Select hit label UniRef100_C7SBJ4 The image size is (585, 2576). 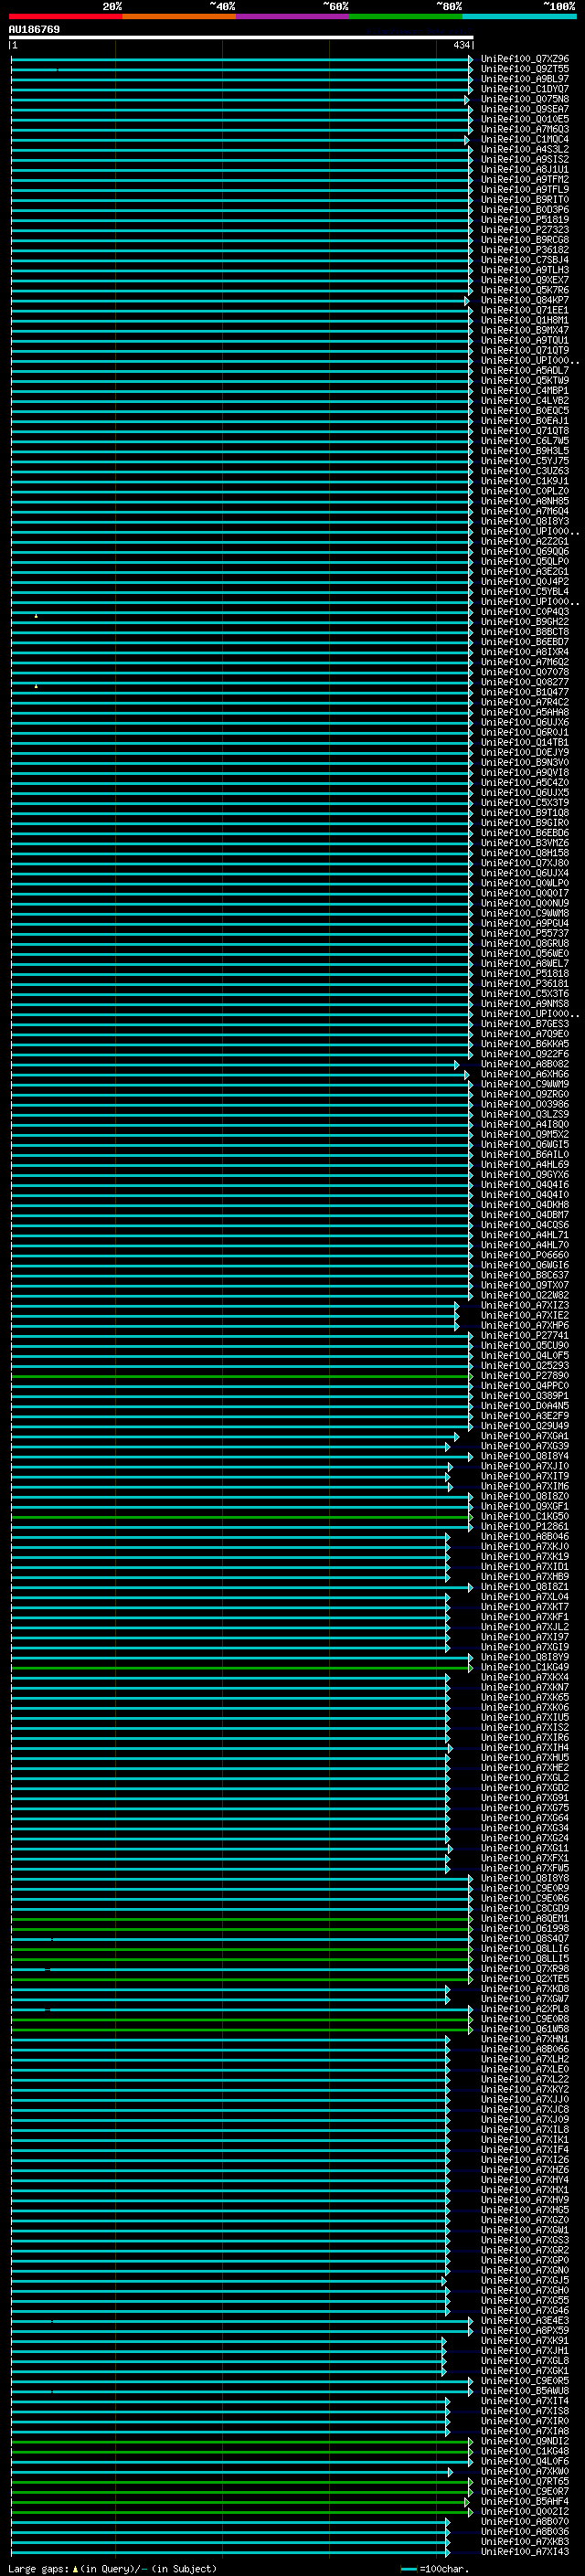[525, 260]
